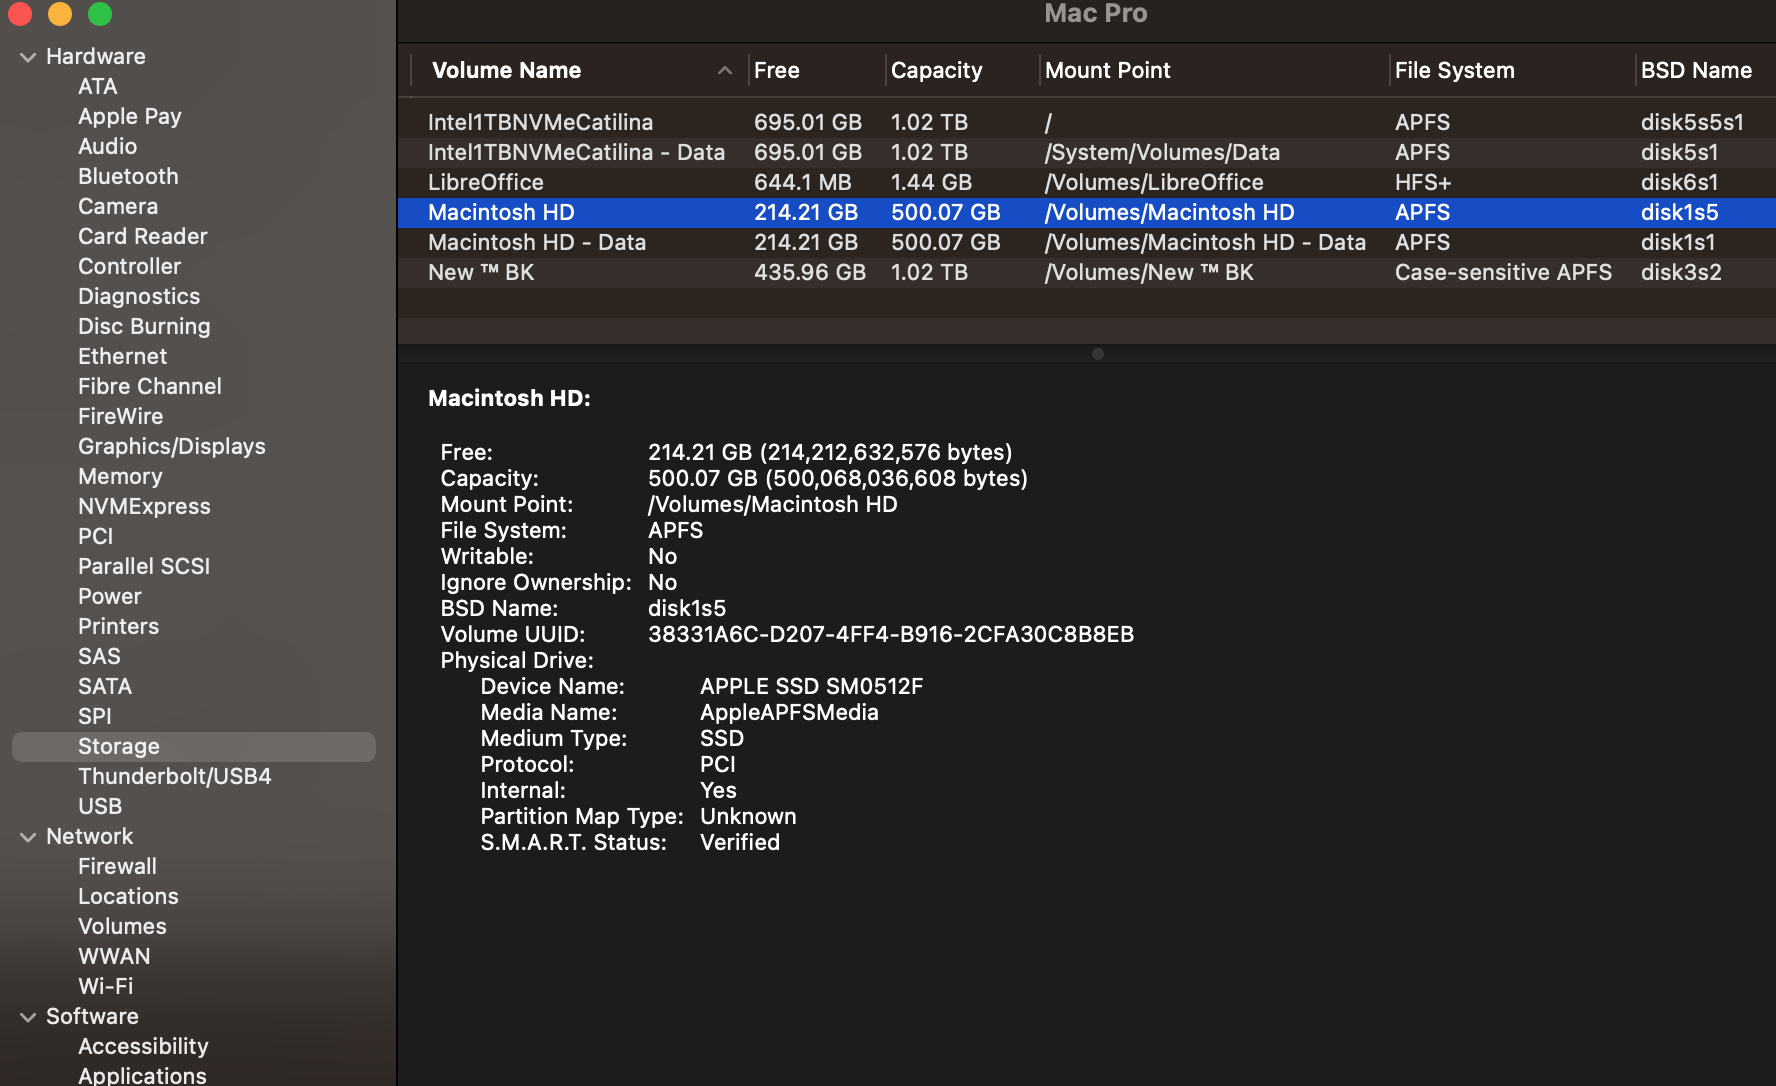Select the Macintosh HD - Data volume row

point(1087,243)
